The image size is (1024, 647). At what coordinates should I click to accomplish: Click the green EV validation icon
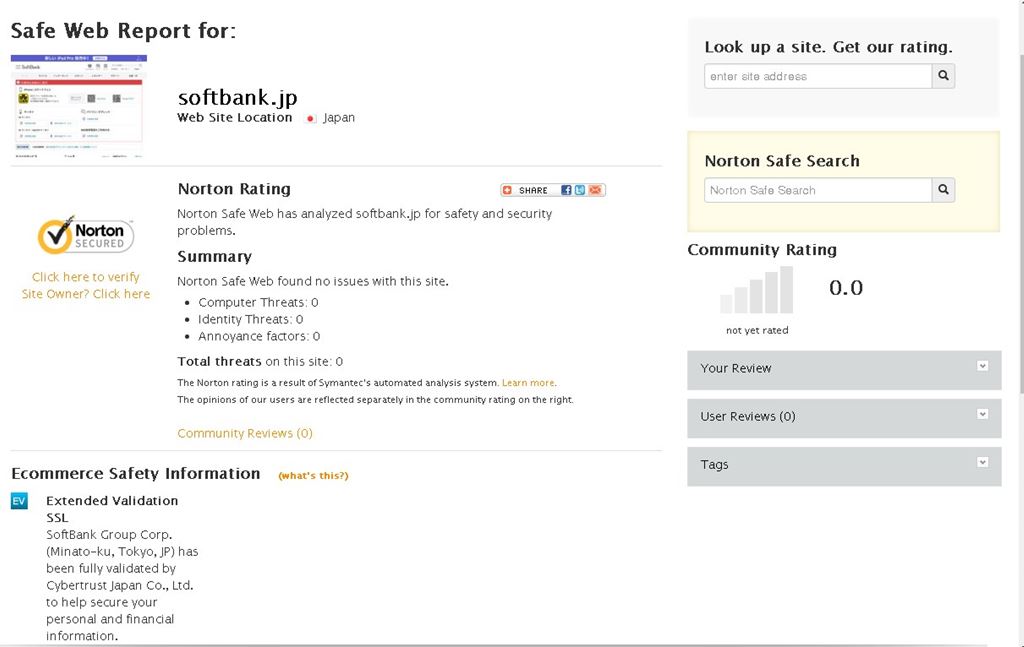click(x=19, y=501)
